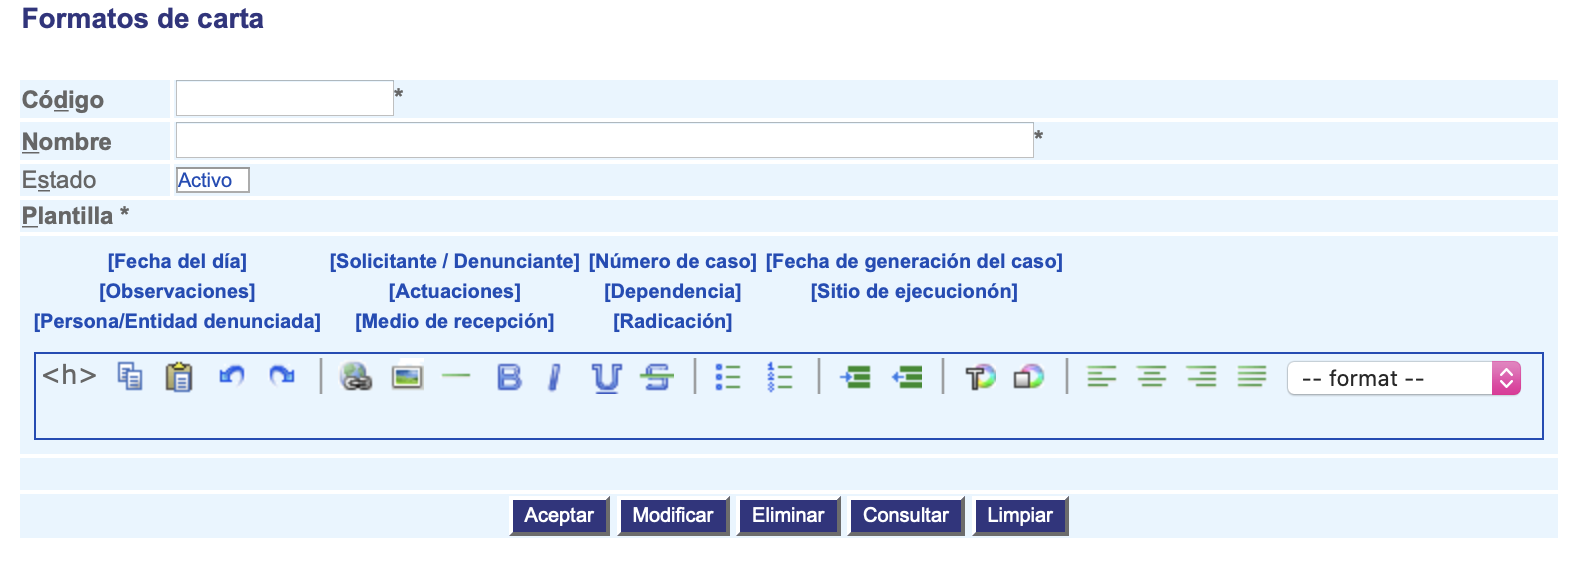This screenshot has height=562, width=1574.
Task: Click inside the Plantilla editor area
Action: [789, 418]
